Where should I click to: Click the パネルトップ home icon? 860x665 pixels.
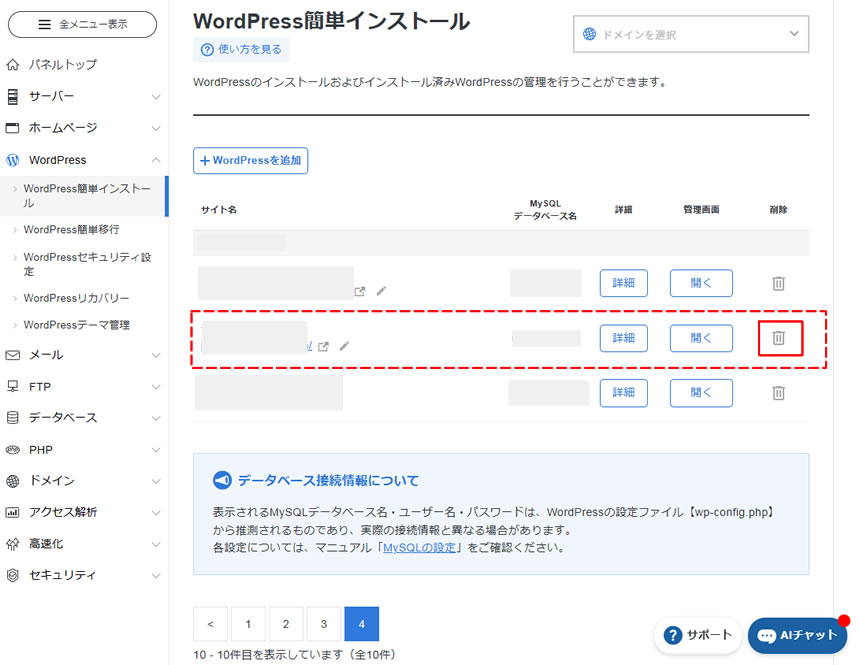[x=14, y=63]
